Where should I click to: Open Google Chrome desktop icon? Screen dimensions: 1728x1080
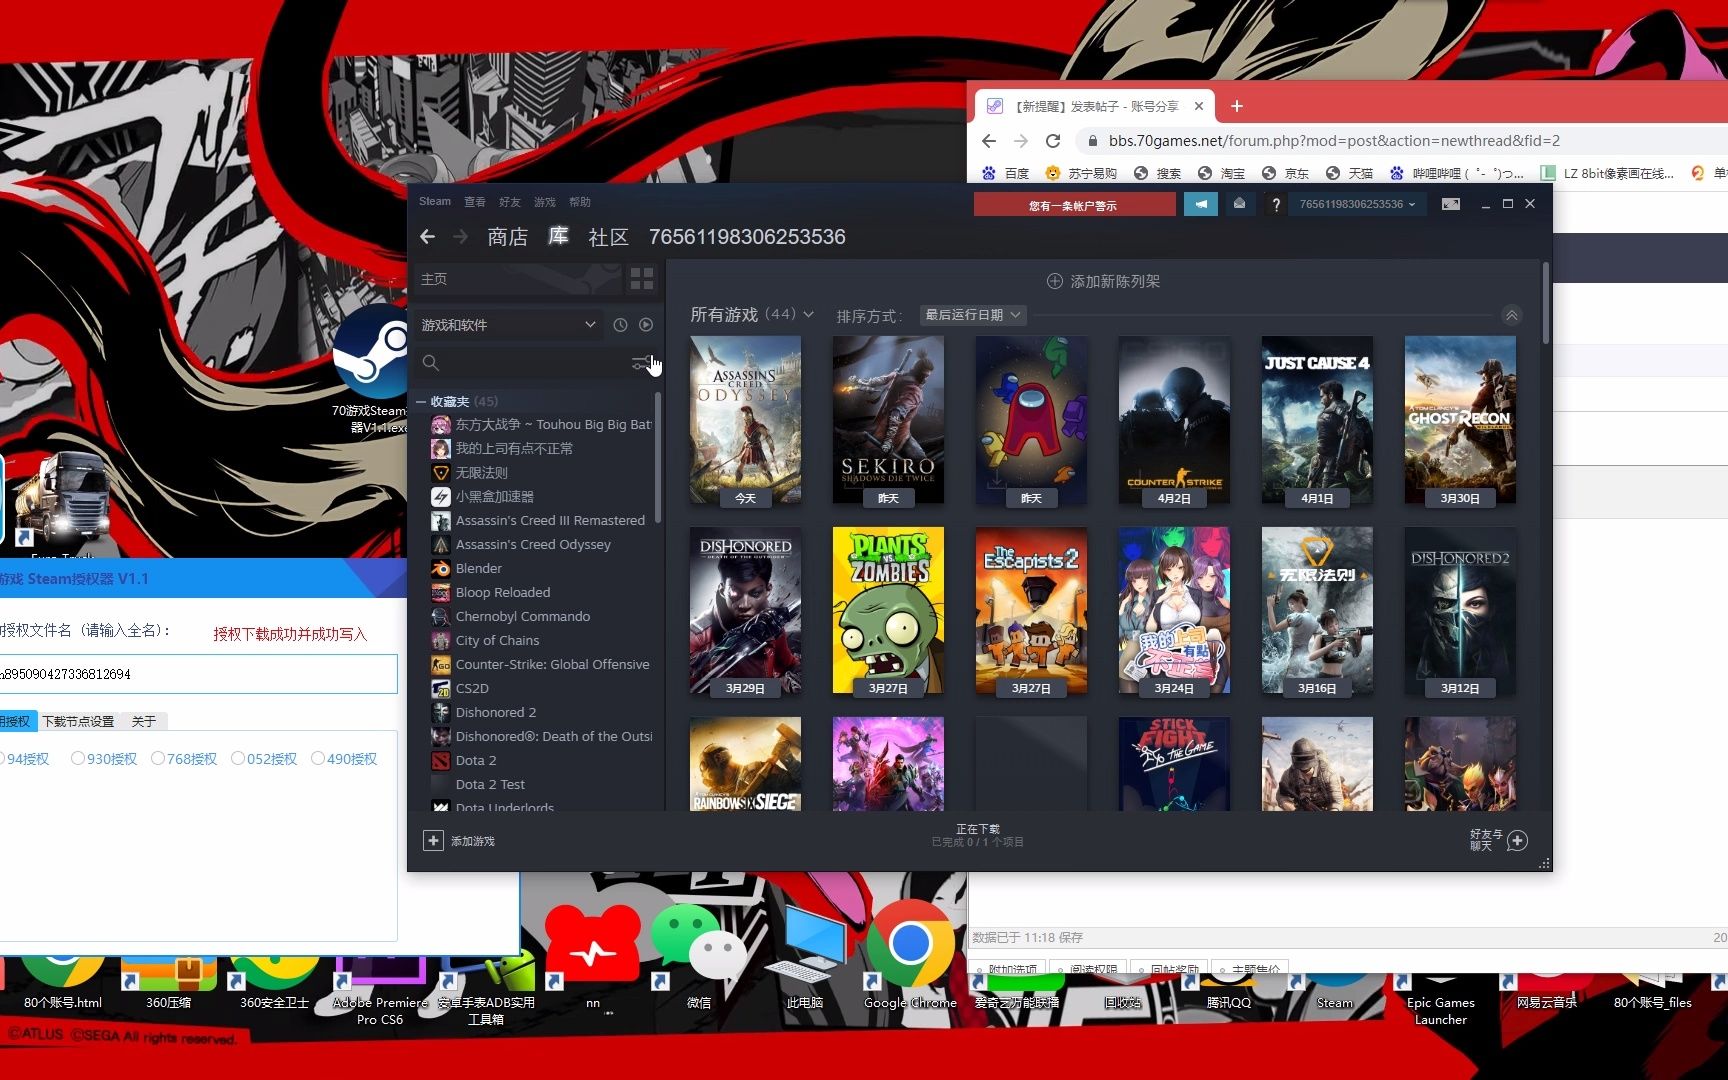[x=910, y=957]
